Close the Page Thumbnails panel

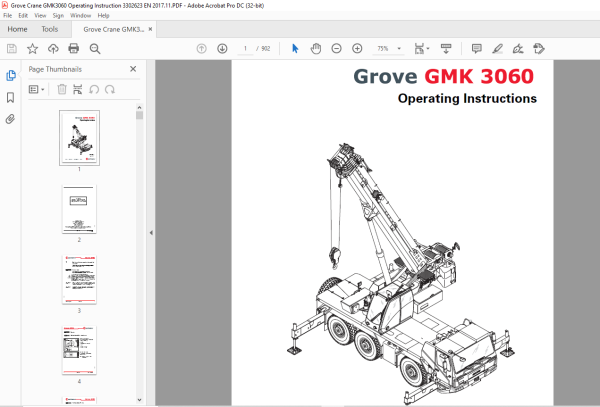coord(133,69)
